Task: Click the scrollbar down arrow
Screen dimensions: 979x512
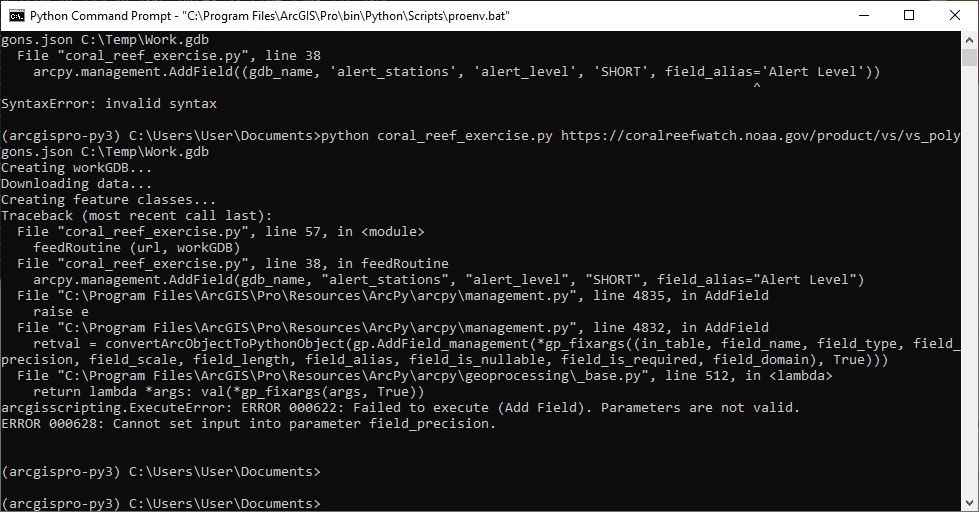Action: 969,503
